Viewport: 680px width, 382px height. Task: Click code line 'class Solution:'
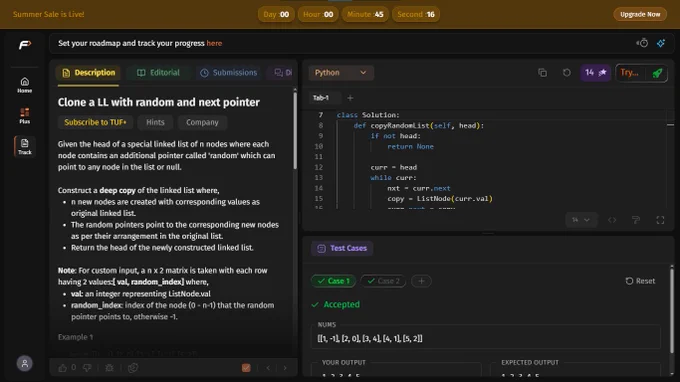(368, 115)
